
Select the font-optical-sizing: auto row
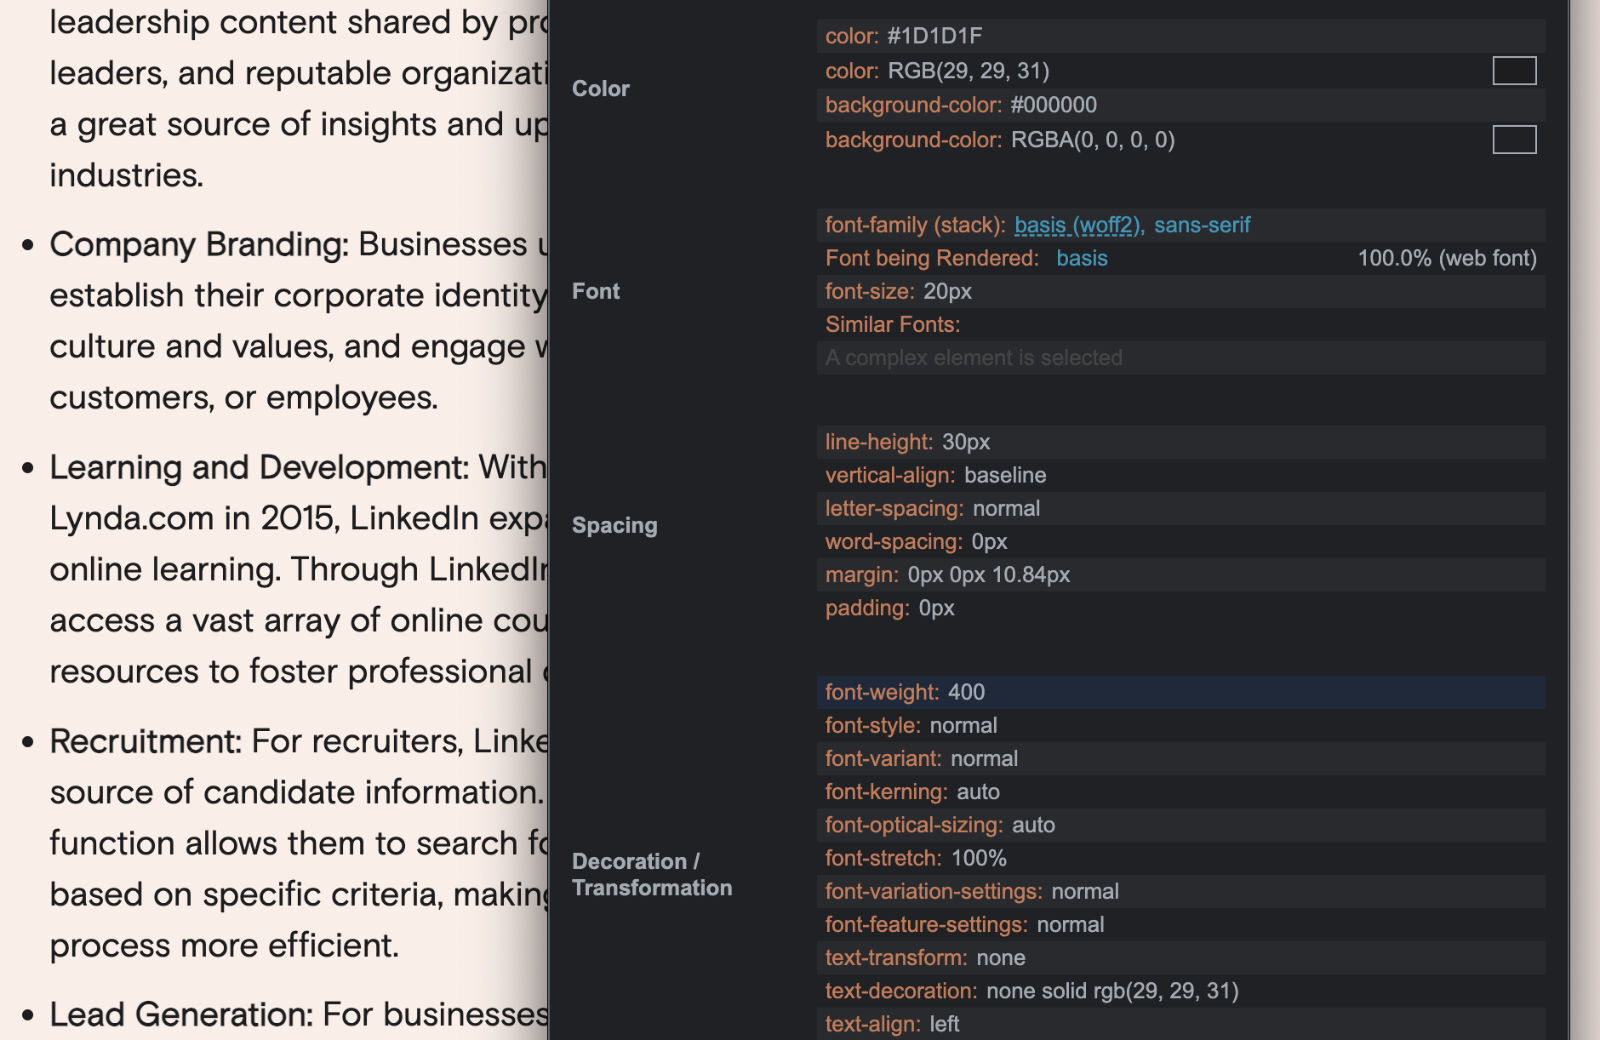tap(1181, 825)
